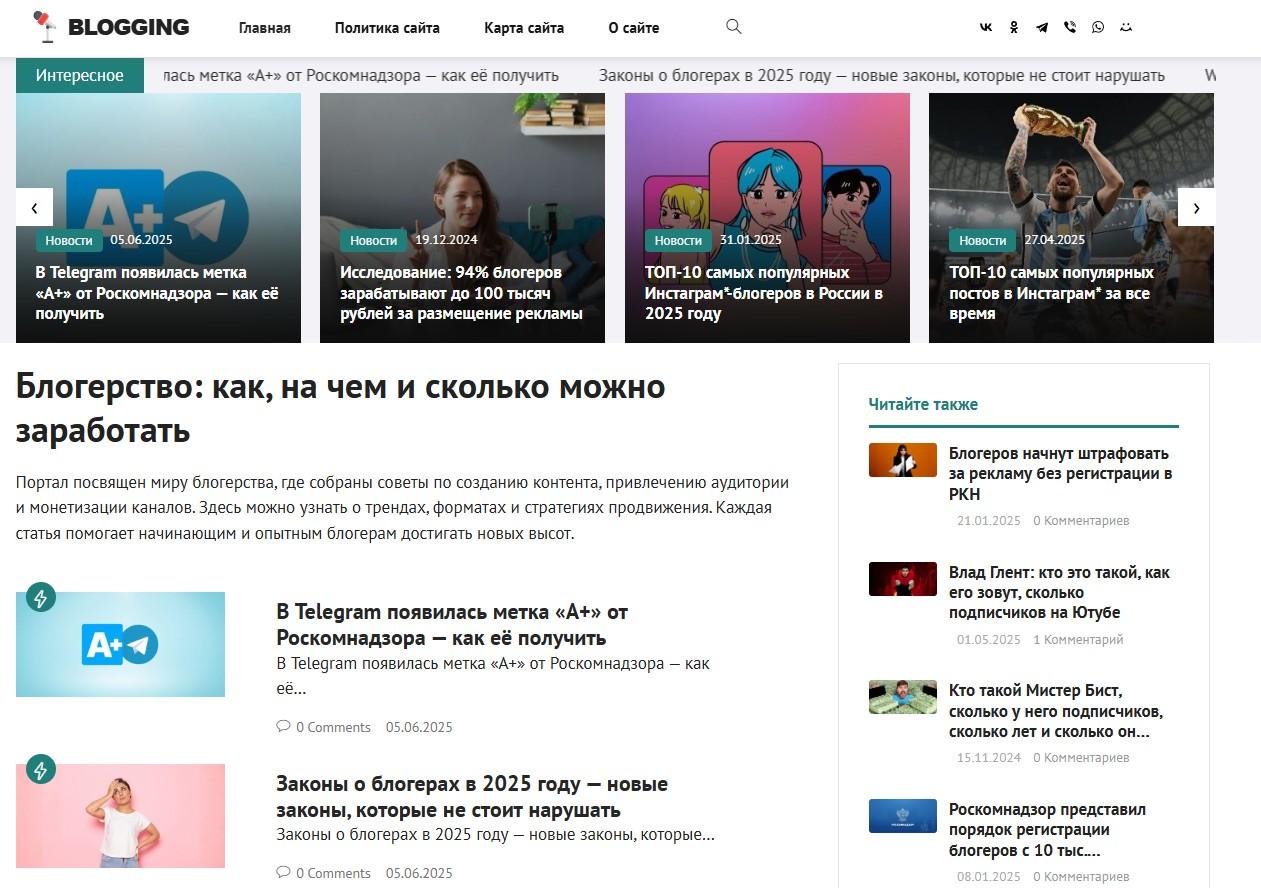Open the pink woman article thumbnail

click(x=120, y=816)
